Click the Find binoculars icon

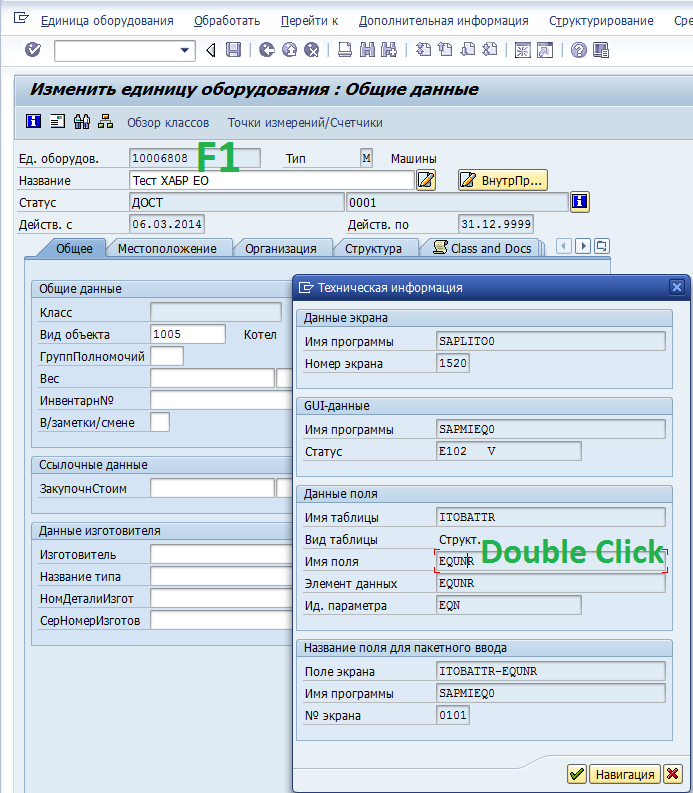point(367,50)
